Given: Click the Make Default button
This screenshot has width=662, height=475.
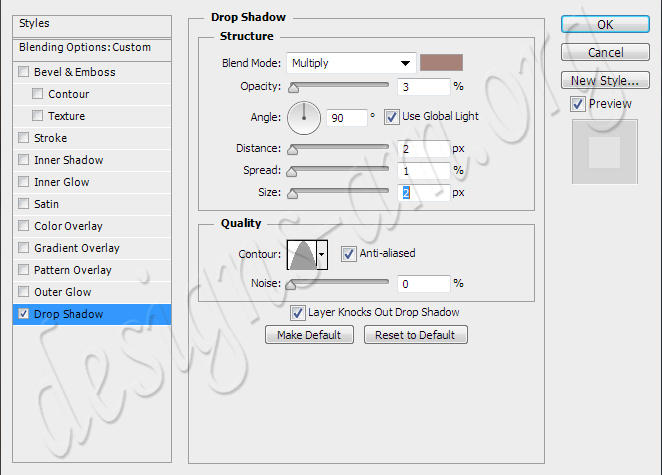Looking at the screenshot, I should (x=309, y=335).
